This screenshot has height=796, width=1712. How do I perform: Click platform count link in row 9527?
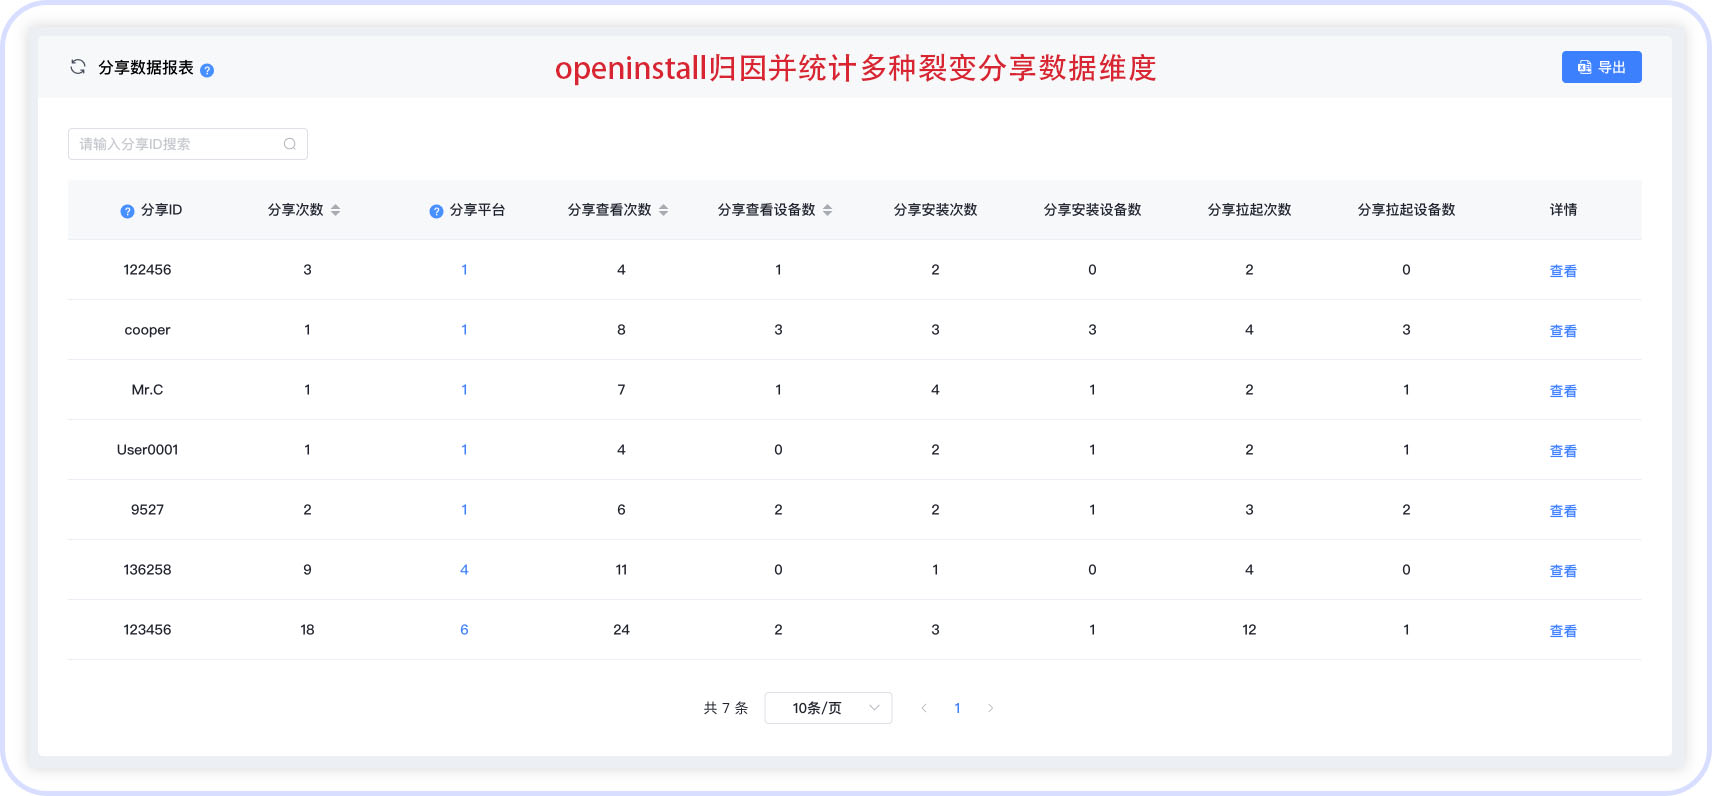464,510
